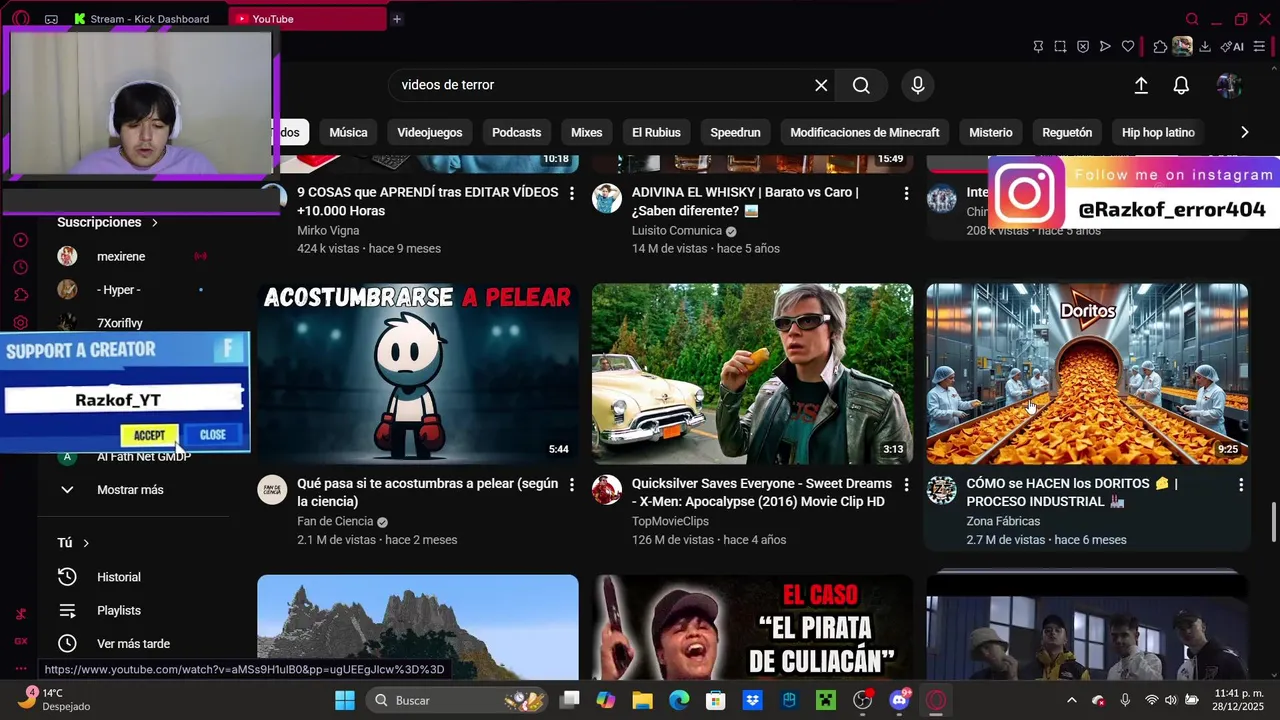Open the YouTube upload/create icon
The height and width of the screenshot is (720, 1280).
click(x=1141, y=86)
